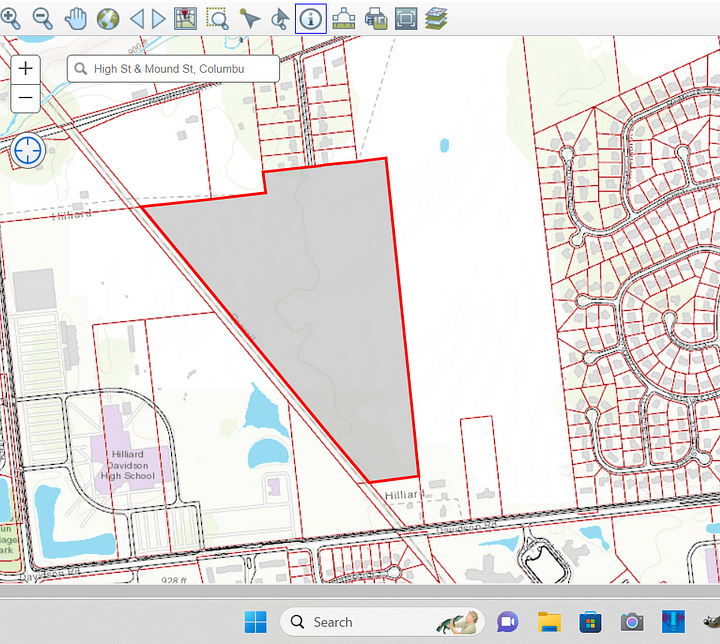
Task: Click the locate me target button
Action: (x=29, y=150)
